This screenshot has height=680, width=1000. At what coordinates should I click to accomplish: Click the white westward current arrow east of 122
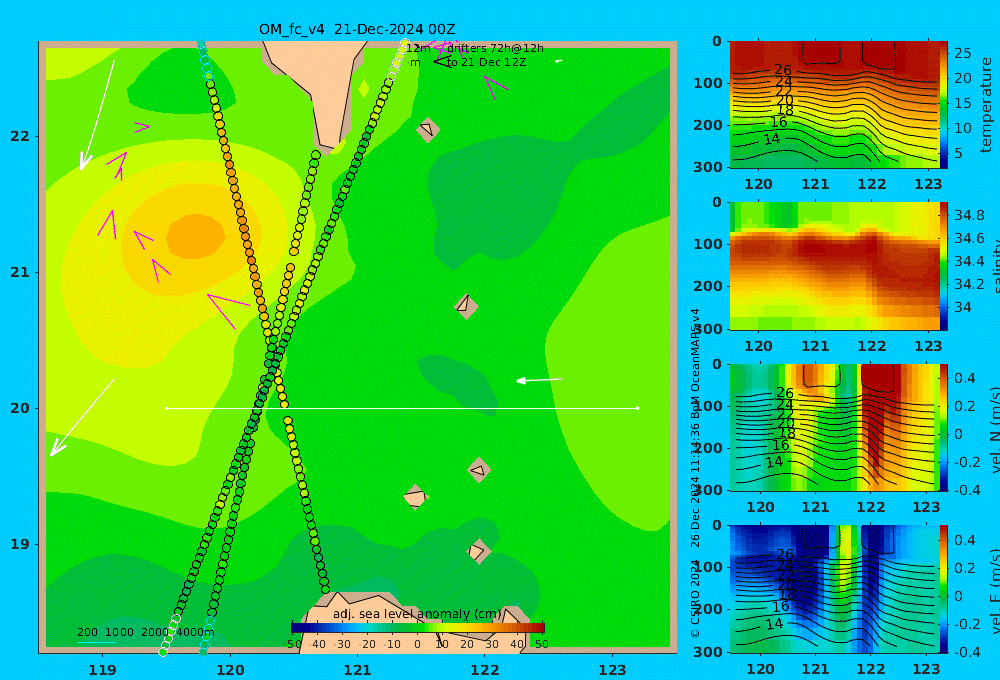click(x=539, y=380)
